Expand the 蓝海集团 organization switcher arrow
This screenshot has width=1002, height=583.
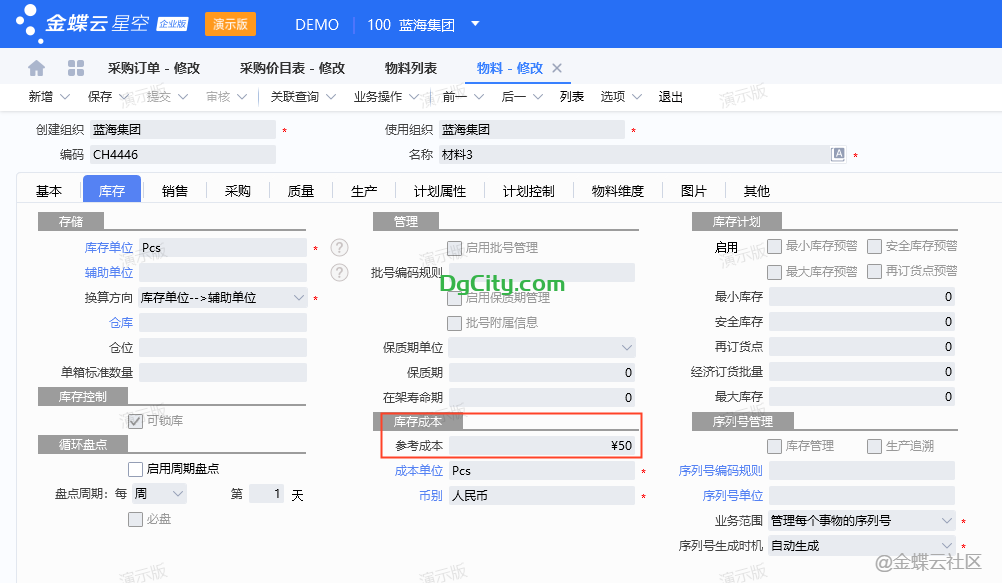476,24
